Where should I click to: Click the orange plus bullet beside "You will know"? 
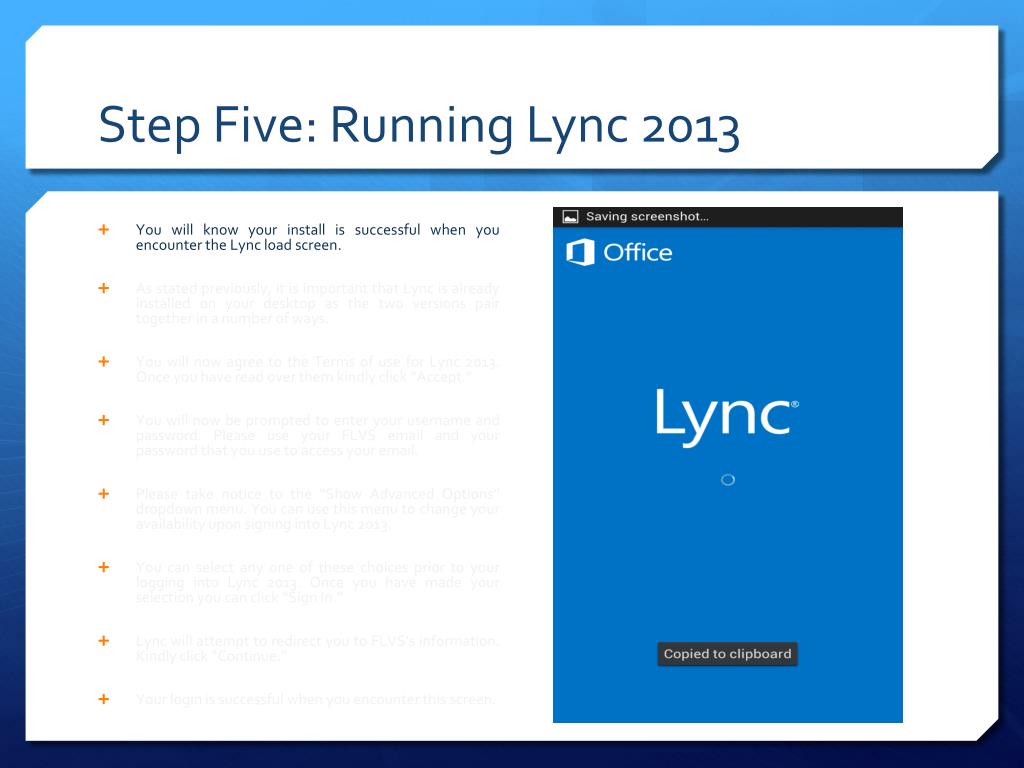pos(103,229)
